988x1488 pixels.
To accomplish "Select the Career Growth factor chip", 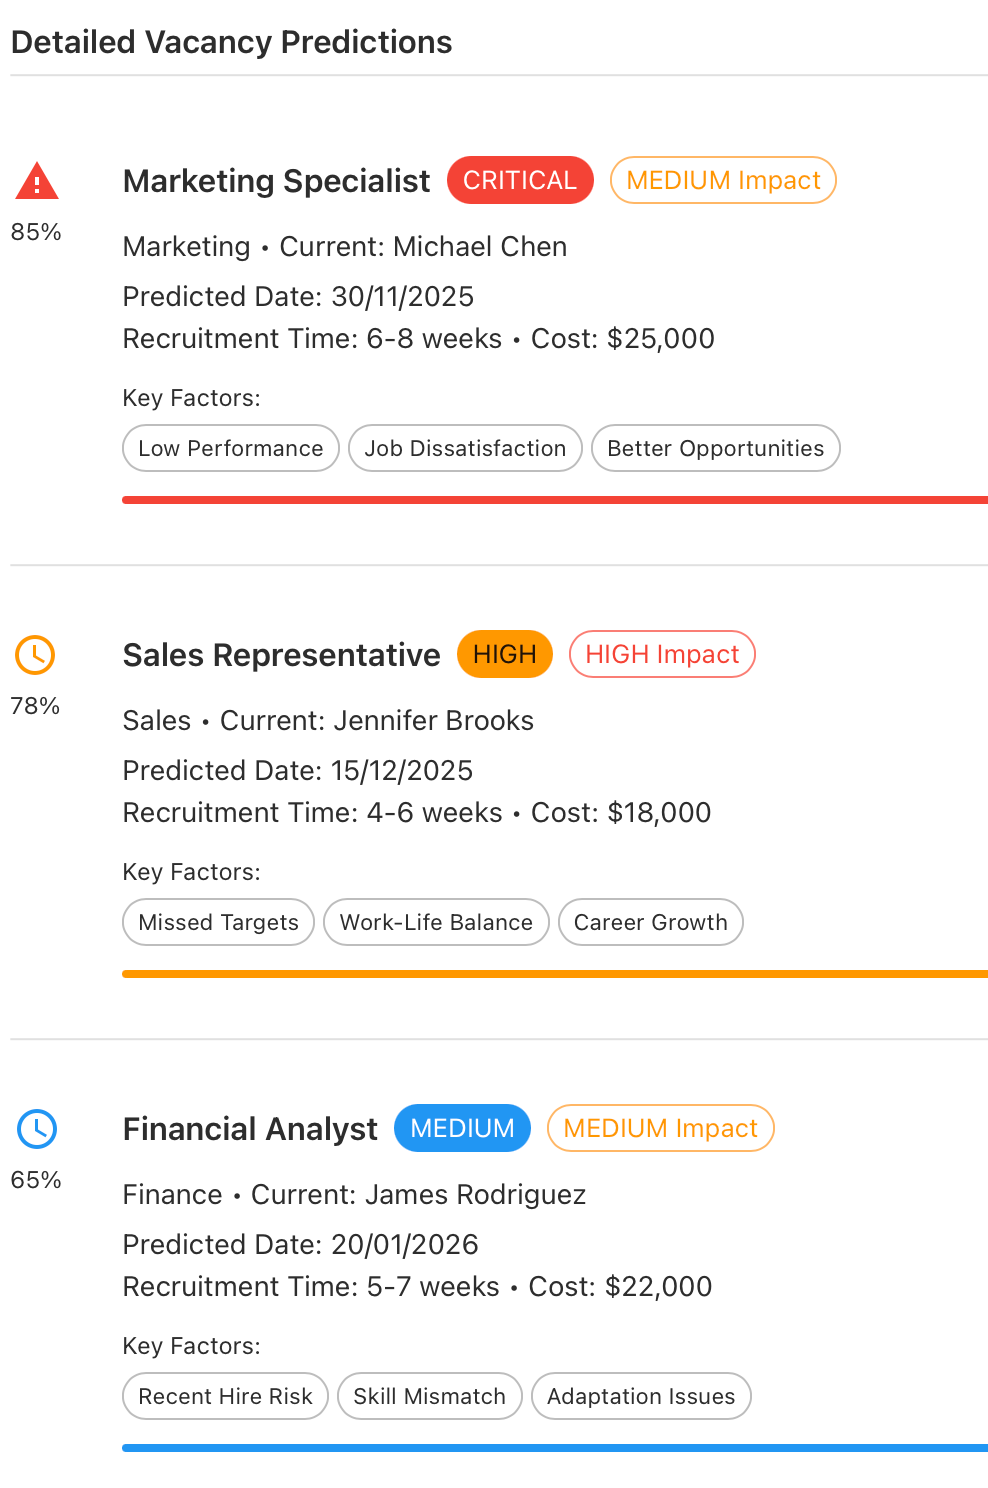I will coord(651,922).
